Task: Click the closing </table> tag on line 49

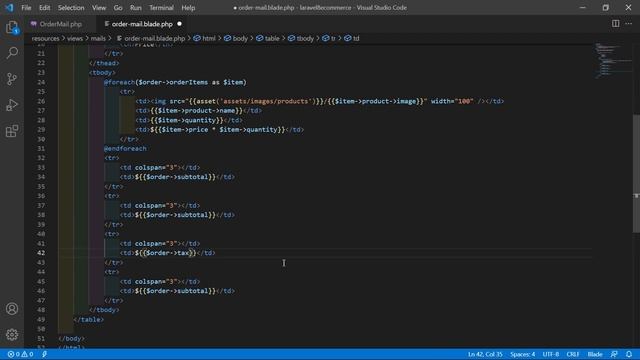Action: coord(89,320)
